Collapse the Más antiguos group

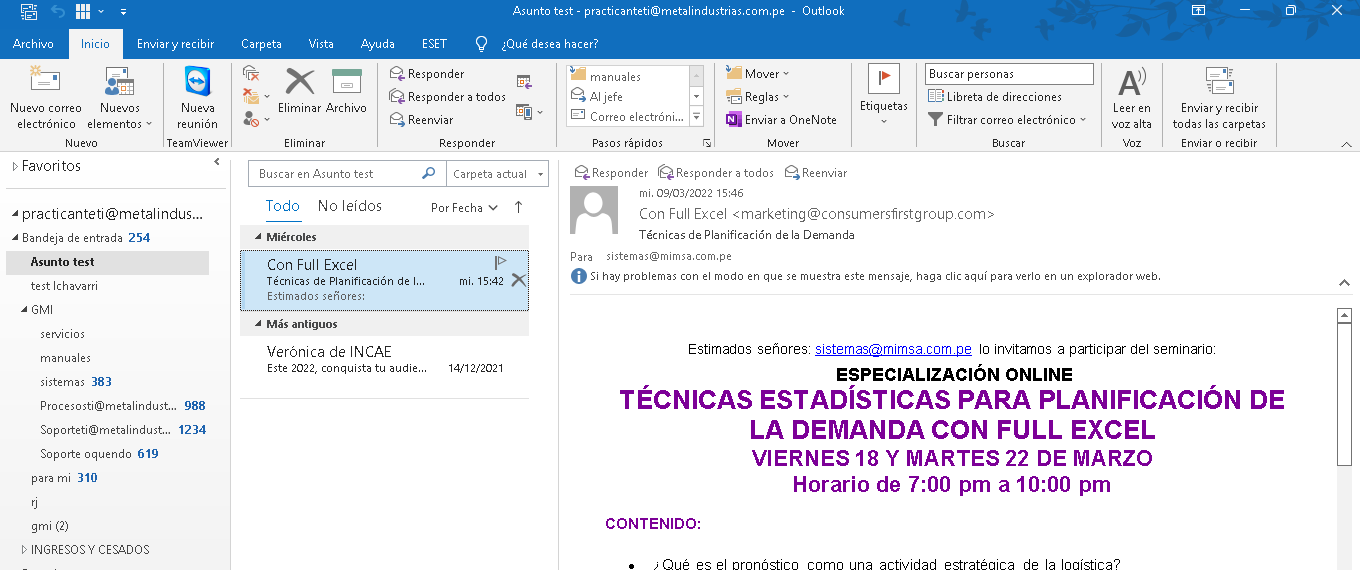257,324
